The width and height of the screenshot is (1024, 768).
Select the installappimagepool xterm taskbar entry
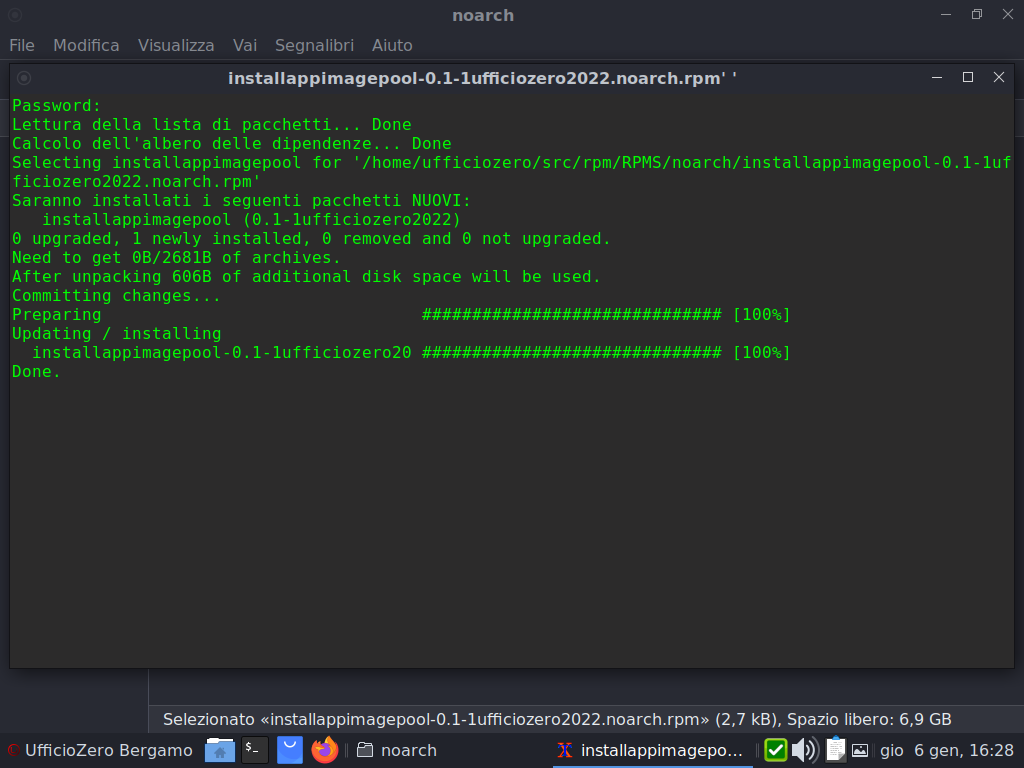pos(650,750)
